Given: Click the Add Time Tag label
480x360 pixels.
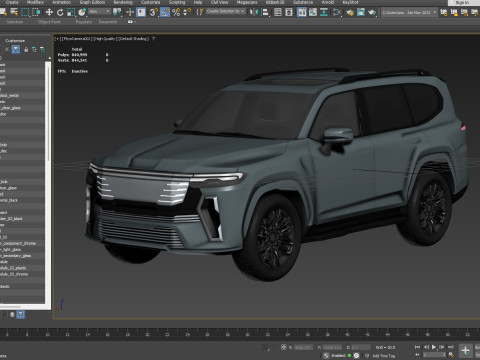Looking at the screenshot, I should [383, 356].
